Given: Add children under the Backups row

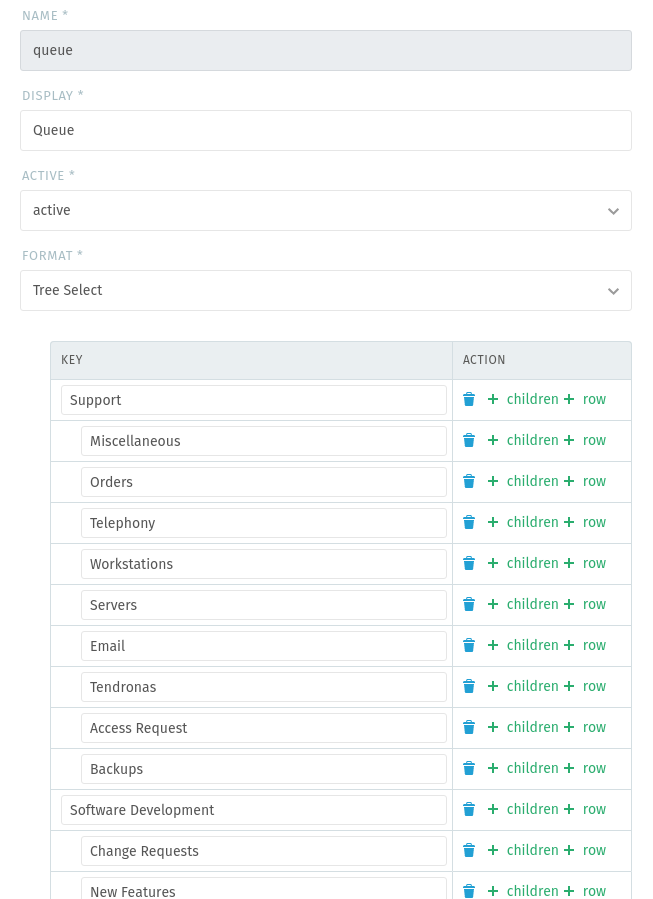Looking at the screenshot, I should (523, 768).
